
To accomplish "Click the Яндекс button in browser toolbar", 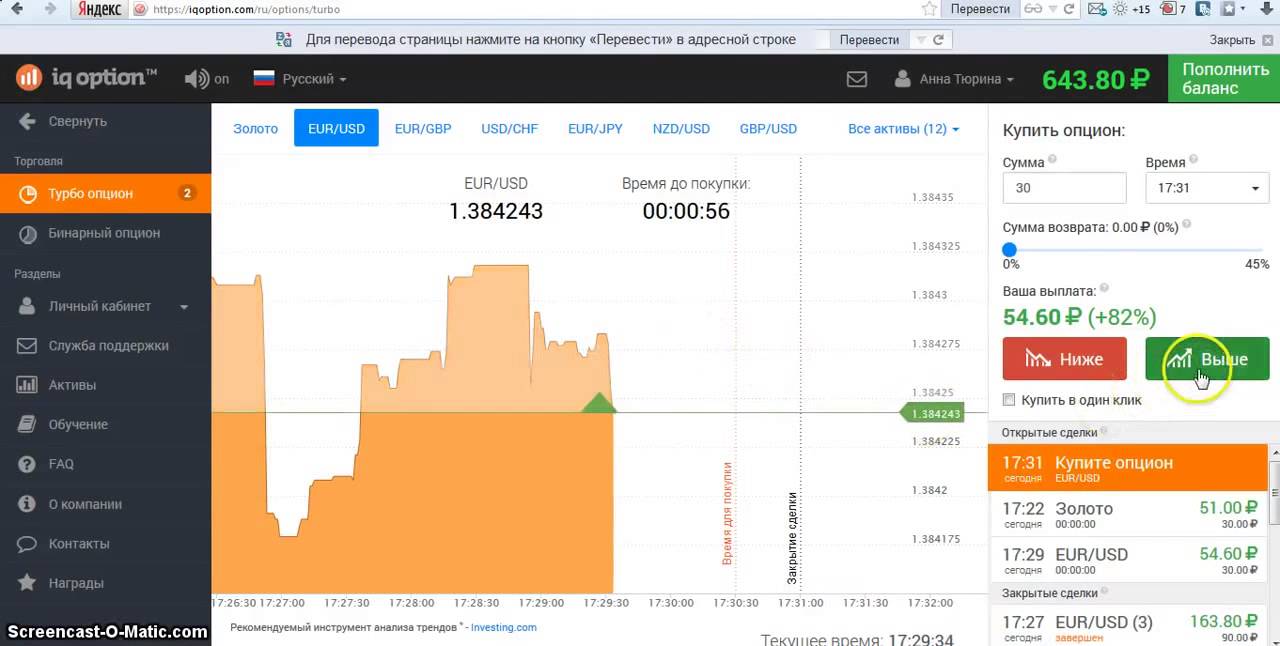I will (100, 9).
